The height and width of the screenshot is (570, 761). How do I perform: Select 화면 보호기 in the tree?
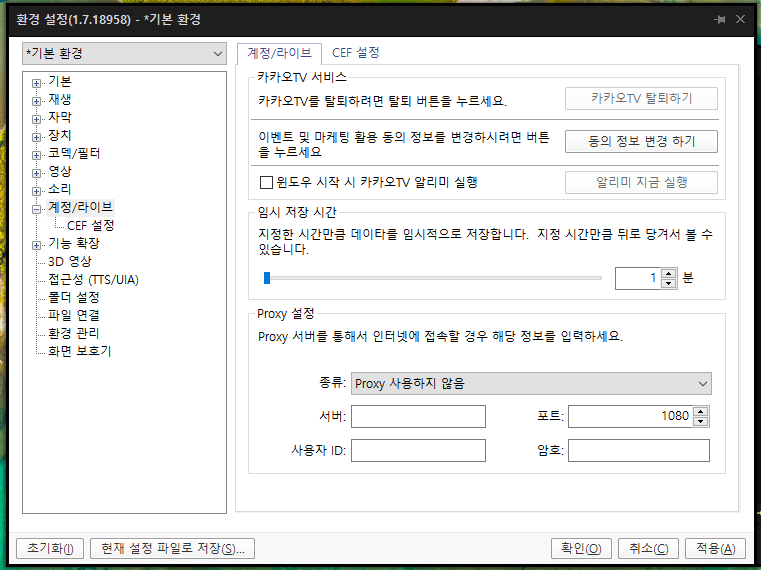coord(80,352)
